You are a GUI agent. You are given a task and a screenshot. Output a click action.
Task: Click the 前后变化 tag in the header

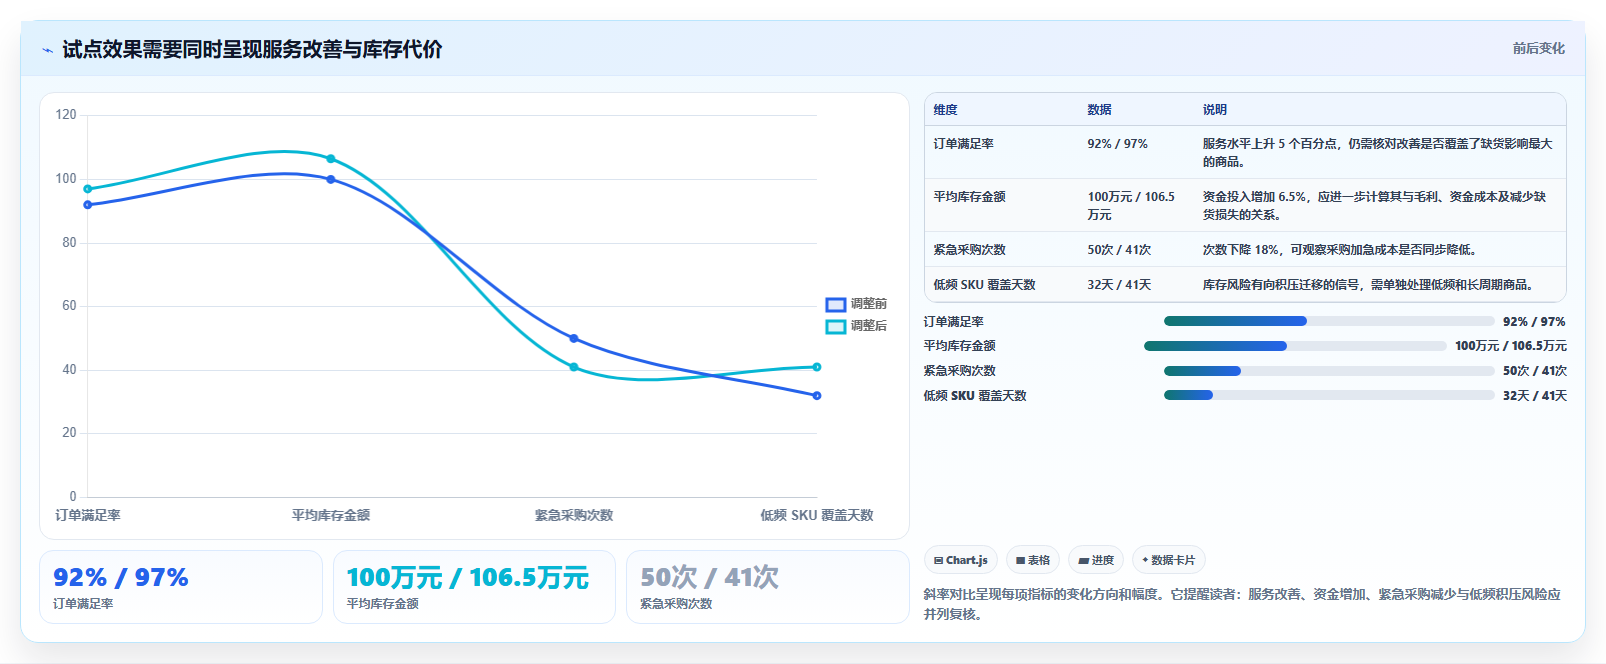(1538, 48)
